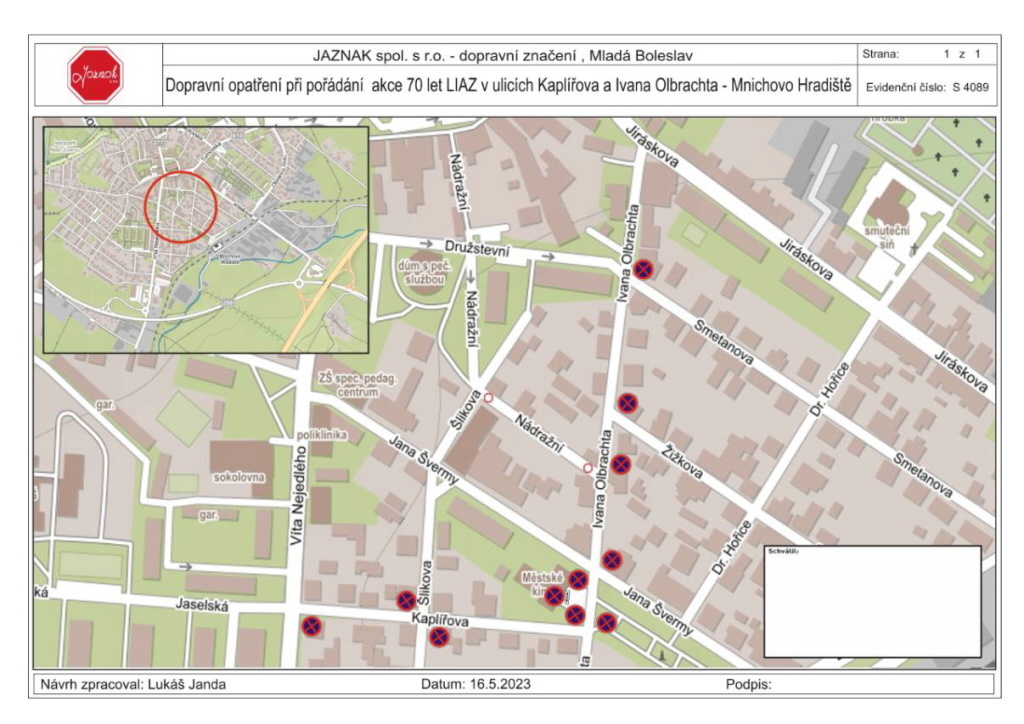Select the Evidenční číslo S 4089 text

(x=925, y=87)
